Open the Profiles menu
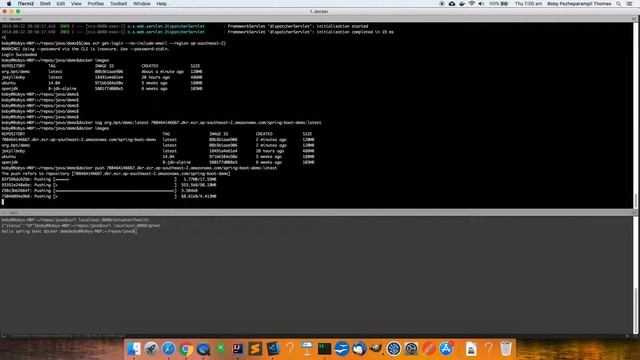640x360 pixels. point(96,4)
